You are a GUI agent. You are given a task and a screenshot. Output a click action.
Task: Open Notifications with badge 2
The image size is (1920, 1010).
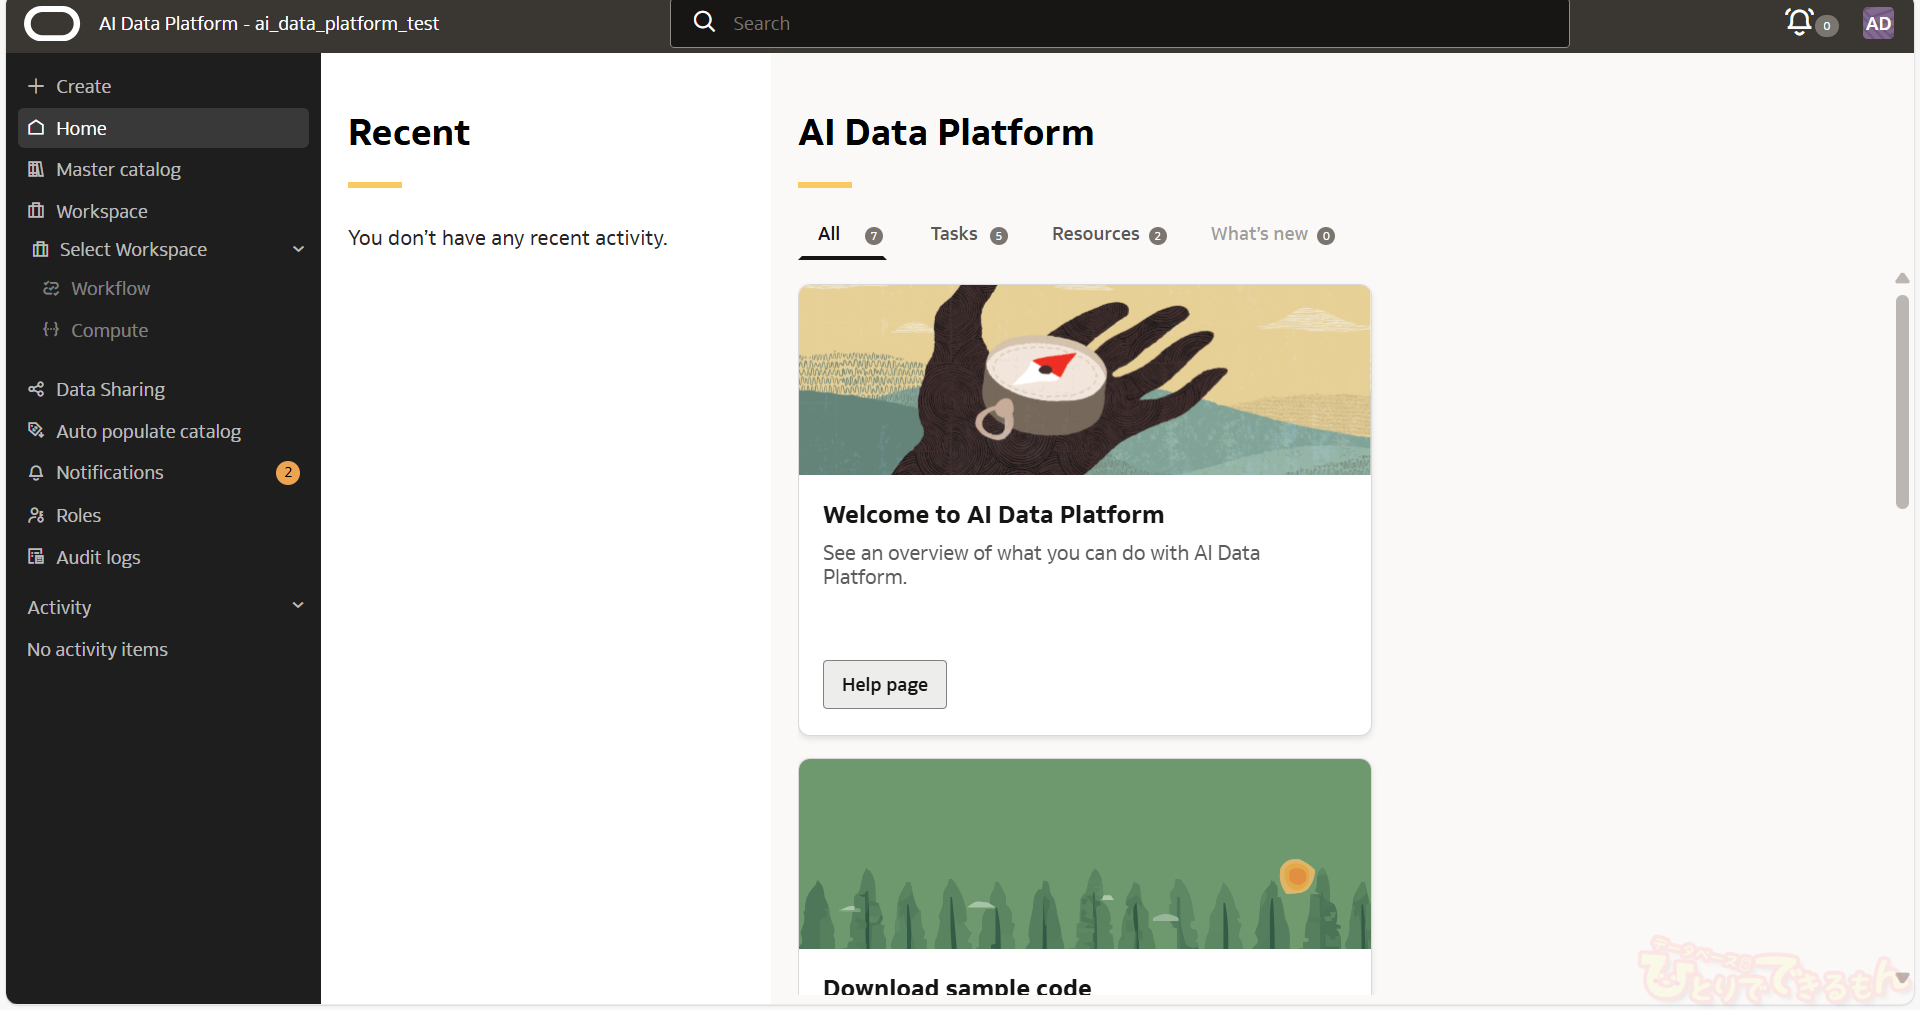click(x=110, y=473)
